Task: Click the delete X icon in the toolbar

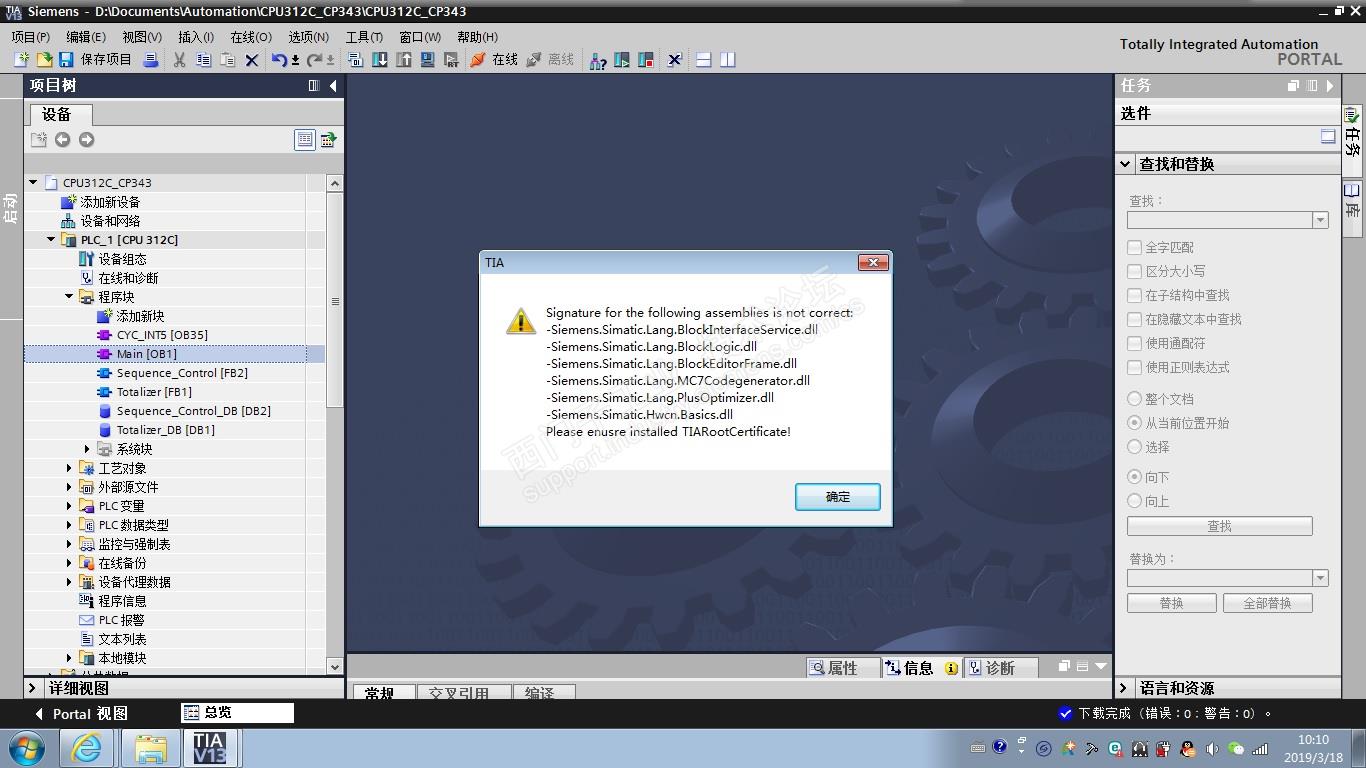Action: pos(252,60)
